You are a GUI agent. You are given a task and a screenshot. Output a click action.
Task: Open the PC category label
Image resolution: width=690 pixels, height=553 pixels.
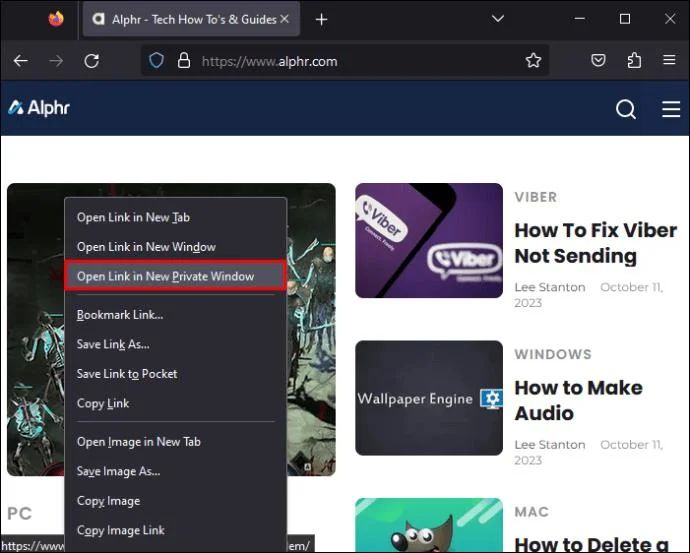click(20, 513)
